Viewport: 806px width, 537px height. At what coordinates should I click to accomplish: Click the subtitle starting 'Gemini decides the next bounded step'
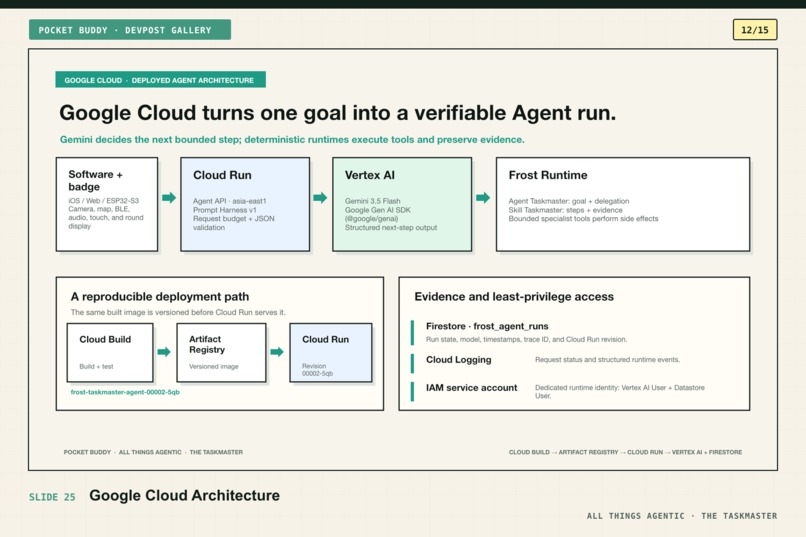point(292,139)
